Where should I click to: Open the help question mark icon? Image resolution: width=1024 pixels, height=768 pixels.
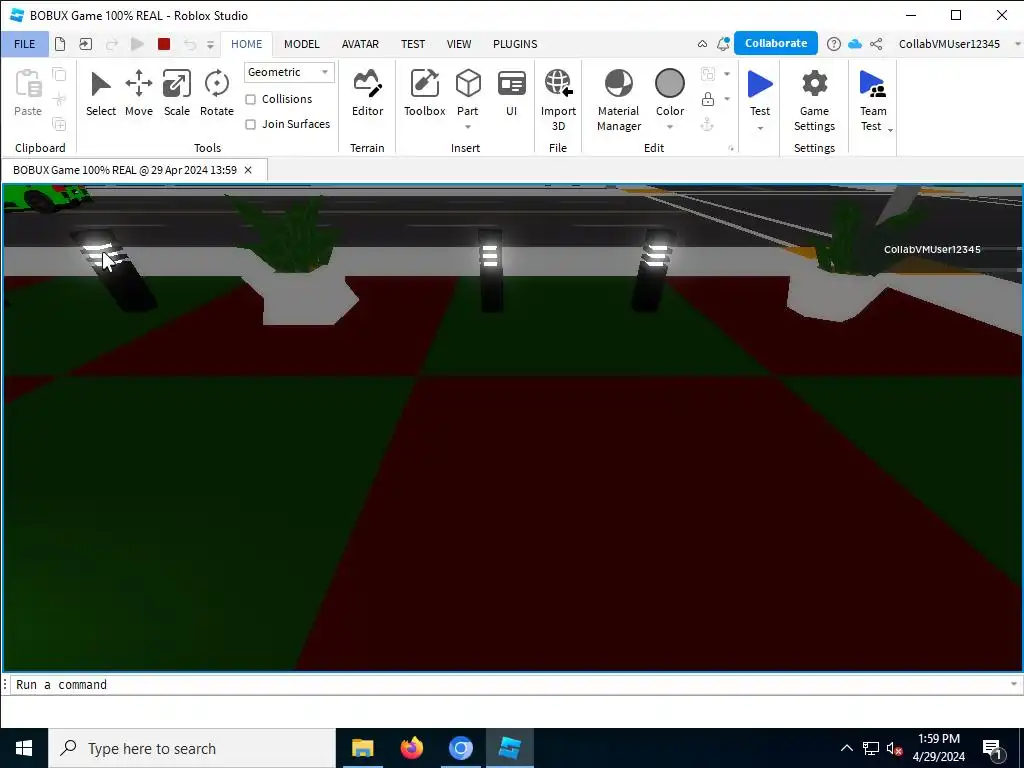833,44
